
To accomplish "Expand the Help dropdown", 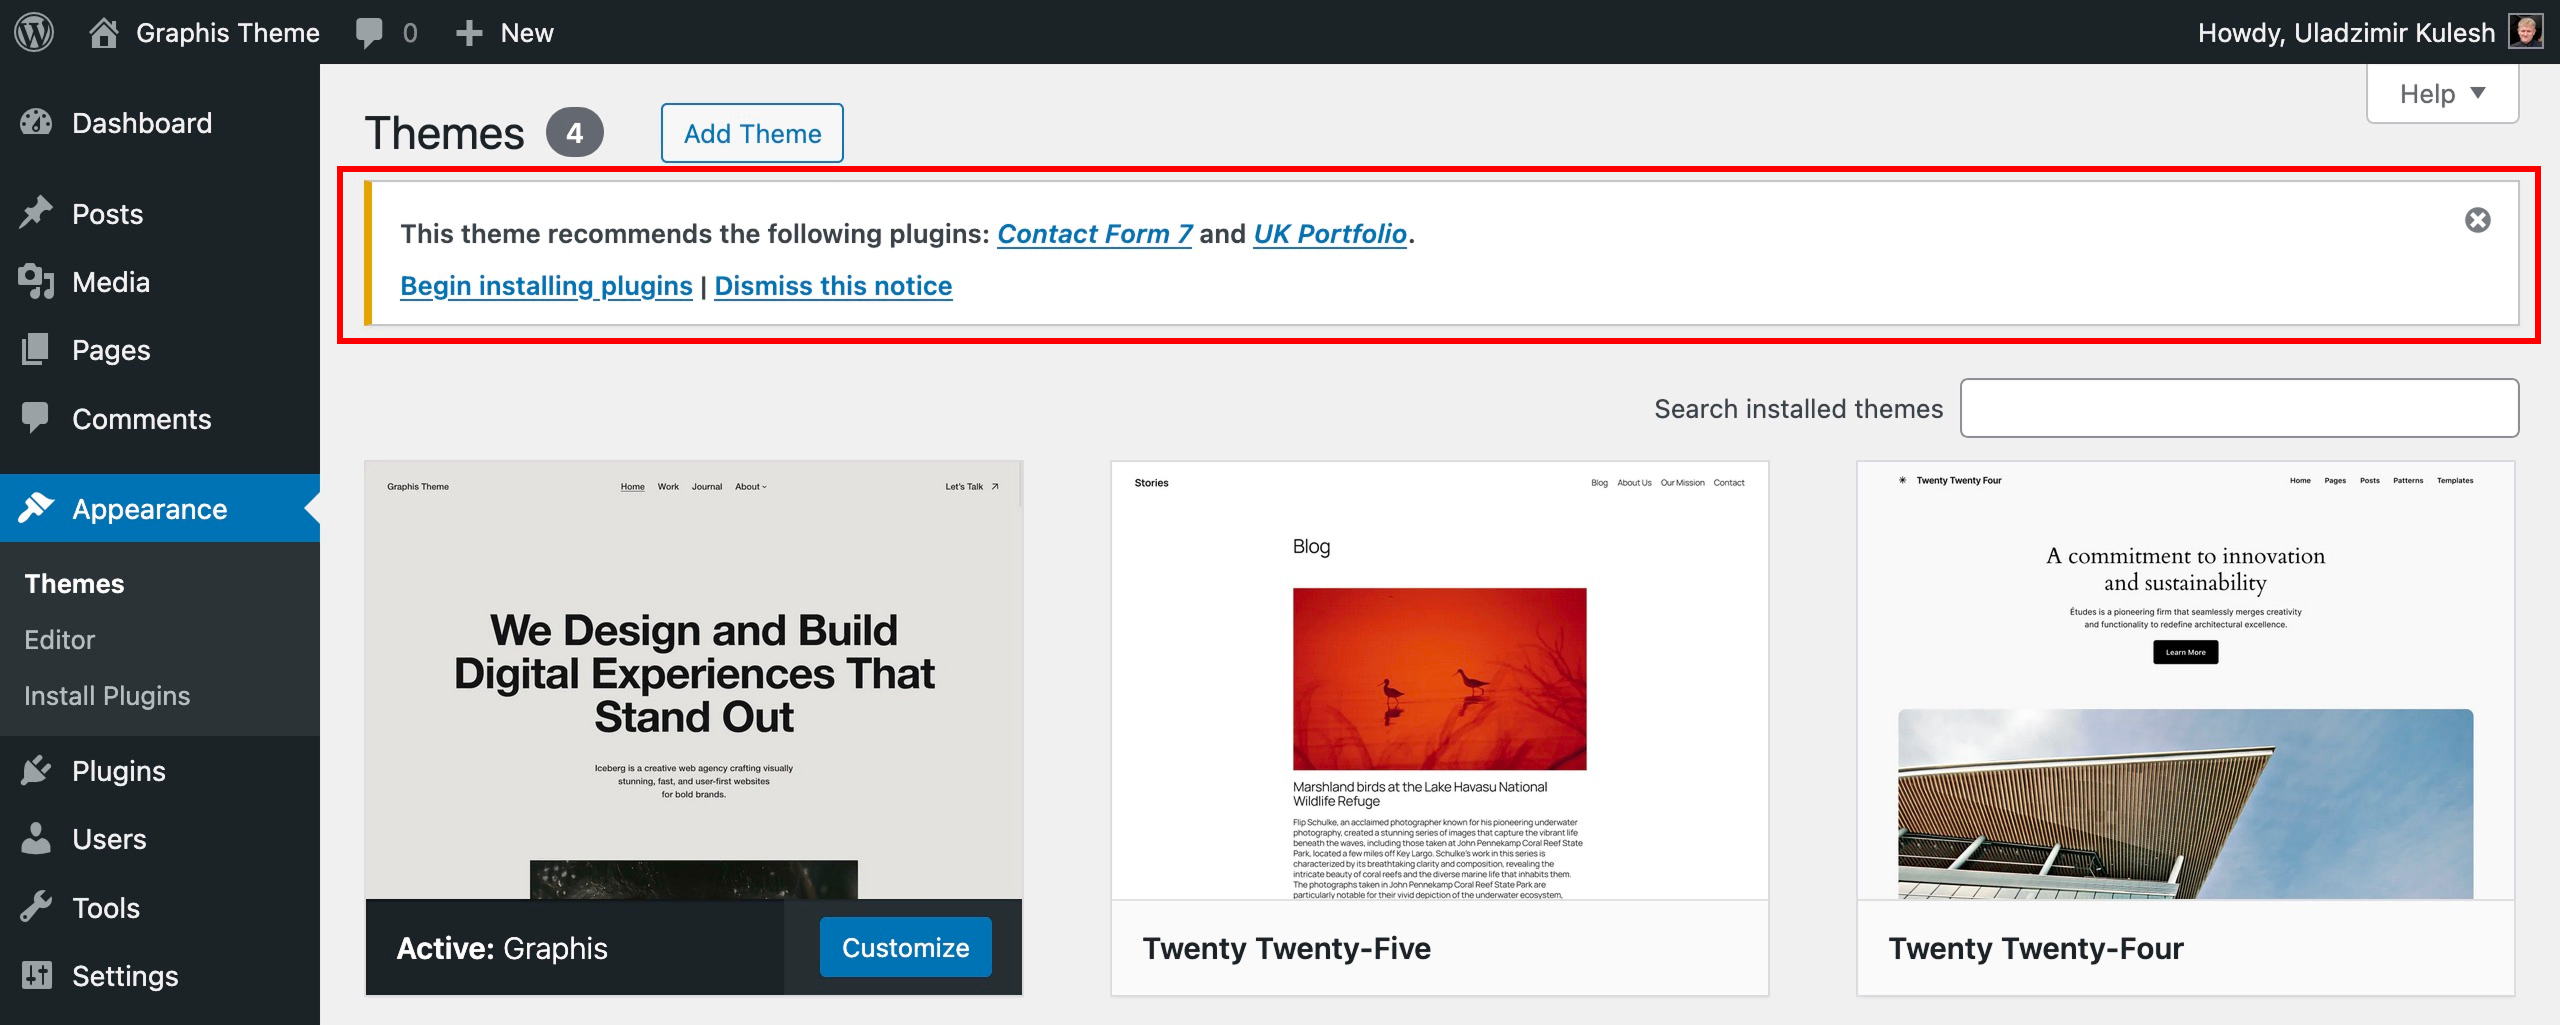I will click(x=2441, y=94).
